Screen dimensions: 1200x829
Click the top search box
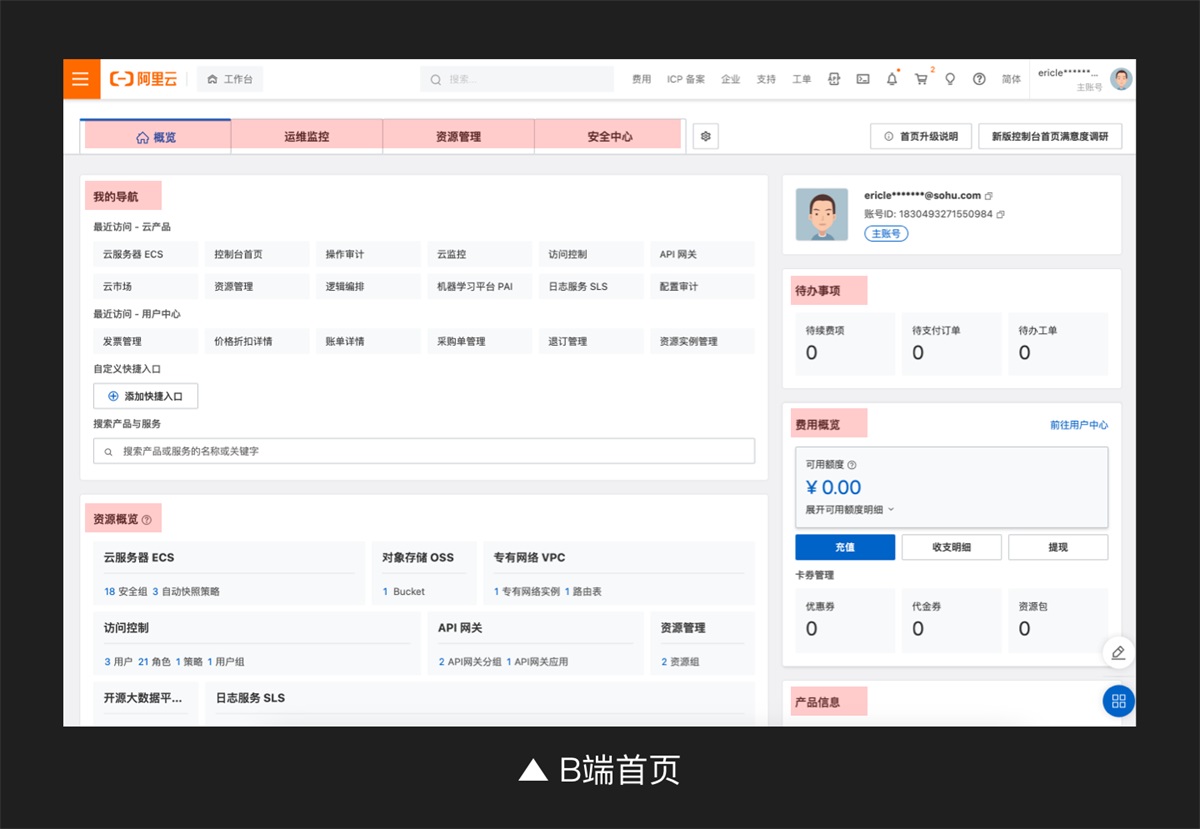(516, 79)
